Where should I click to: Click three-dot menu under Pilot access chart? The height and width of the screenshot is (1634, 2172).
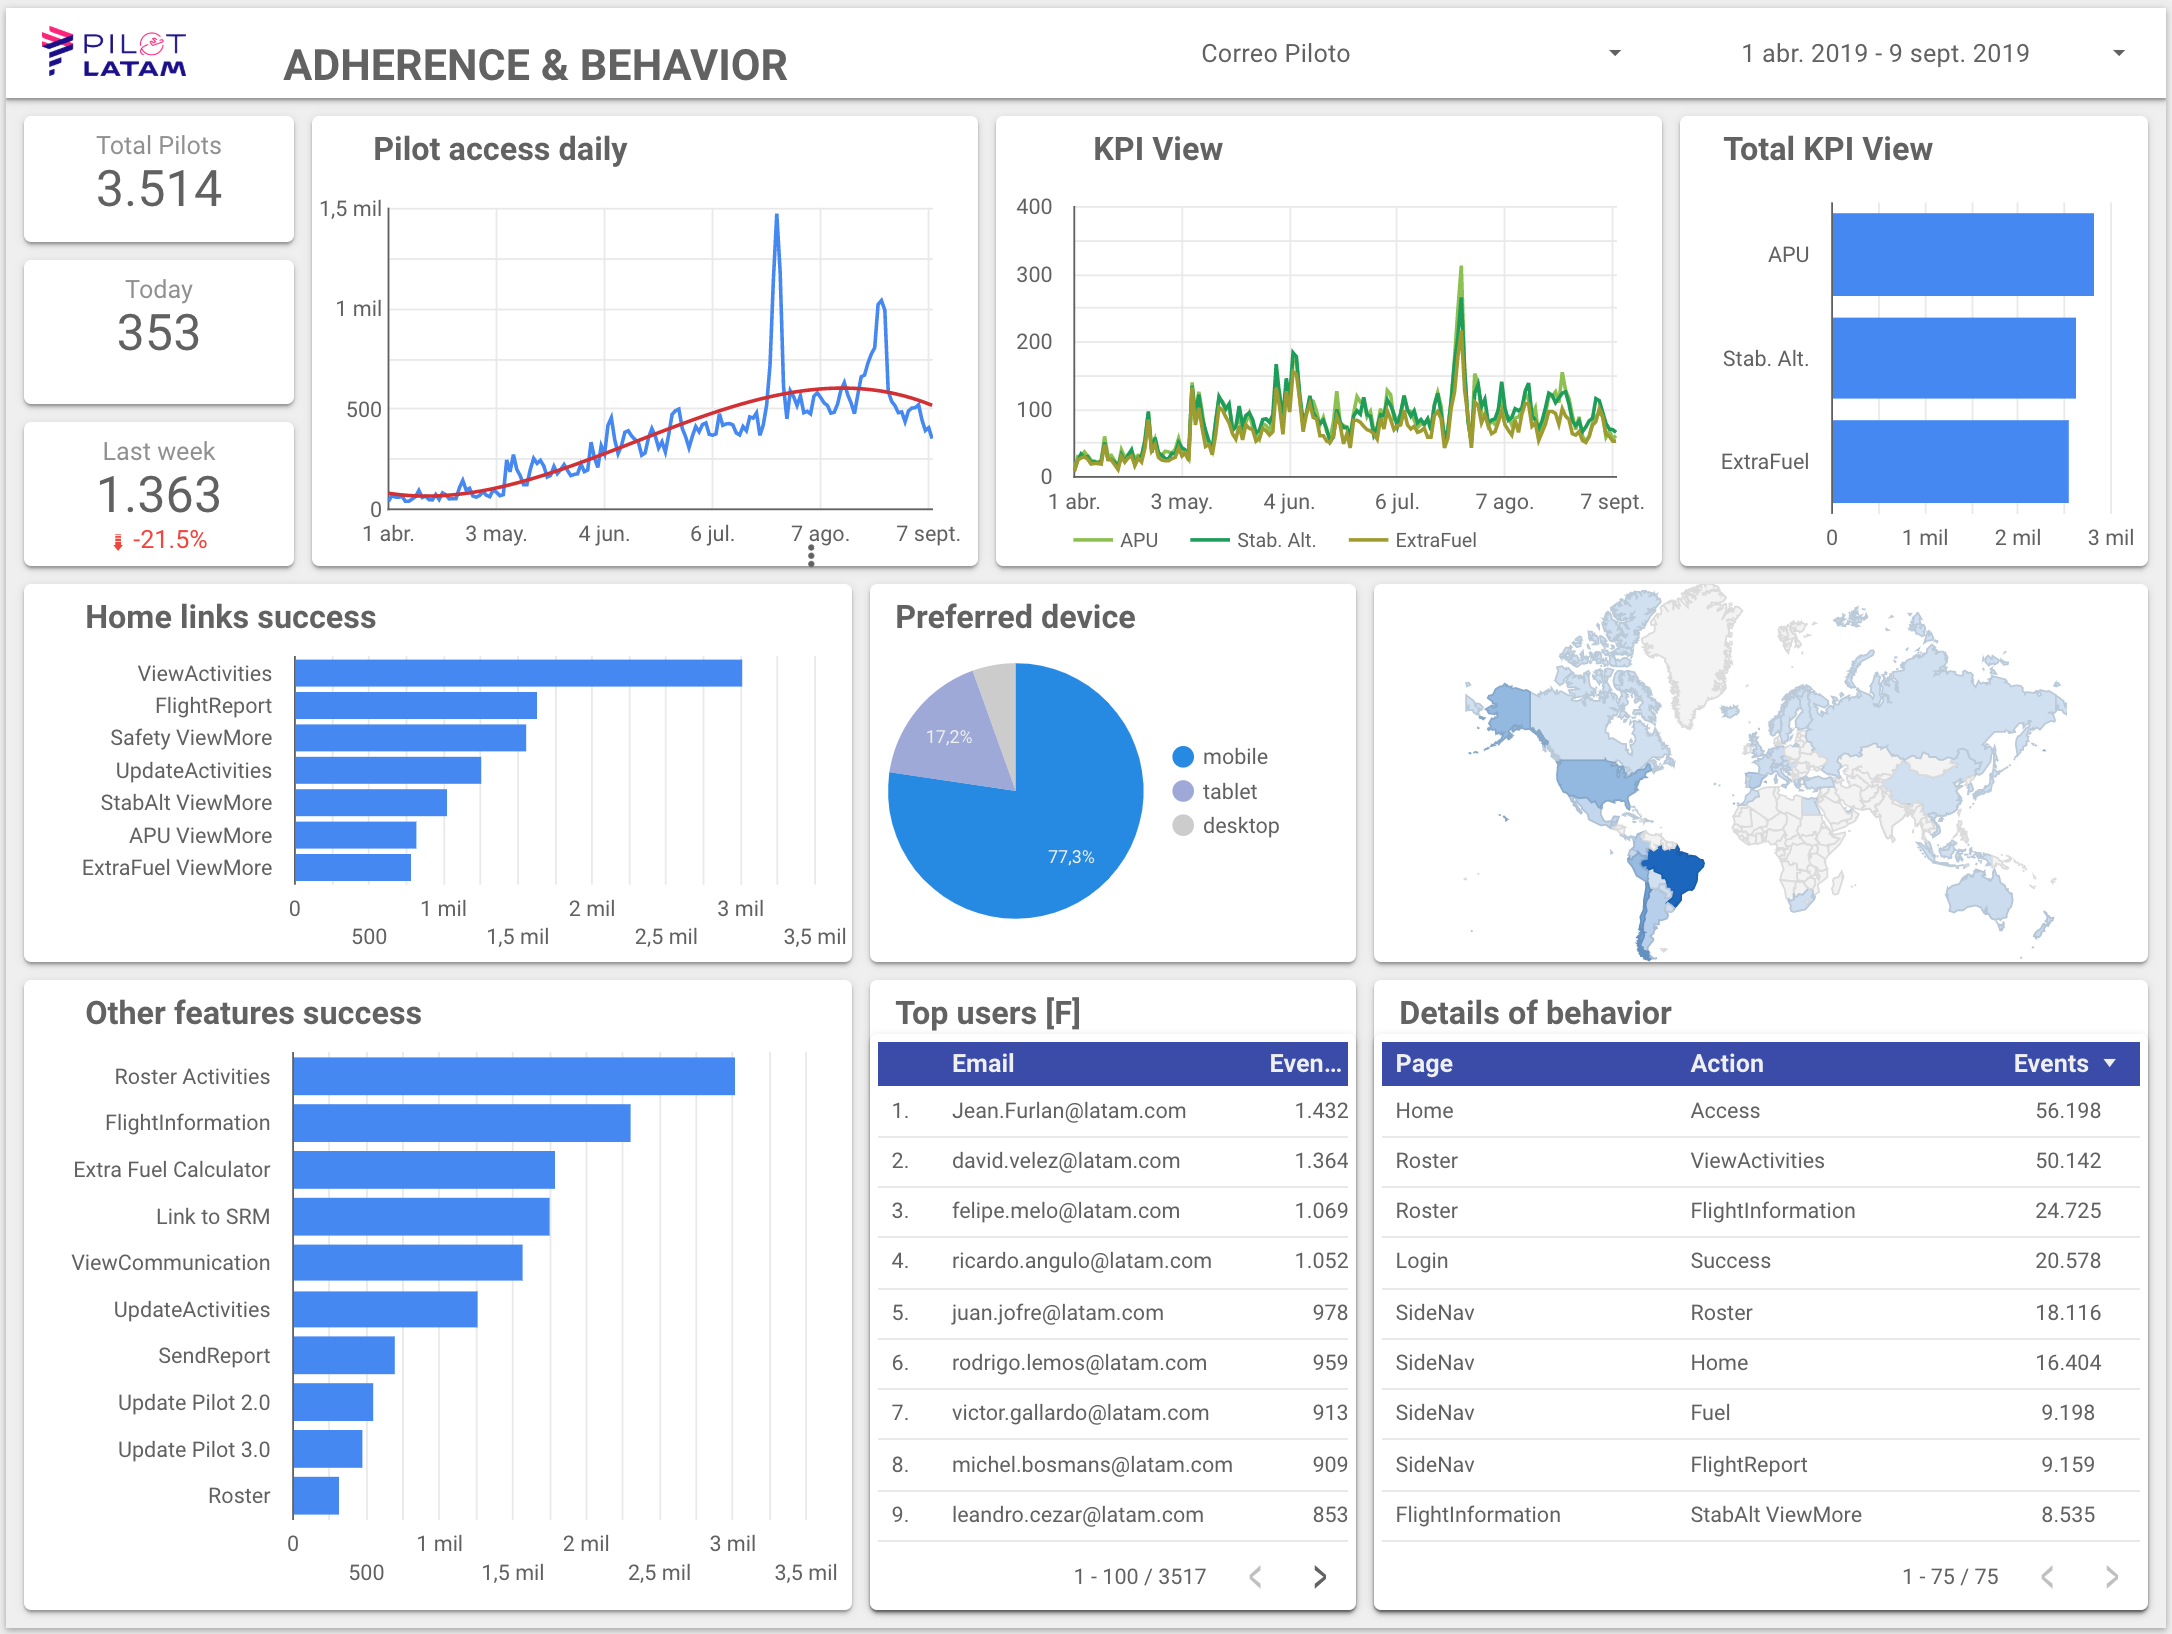(811, 557)
